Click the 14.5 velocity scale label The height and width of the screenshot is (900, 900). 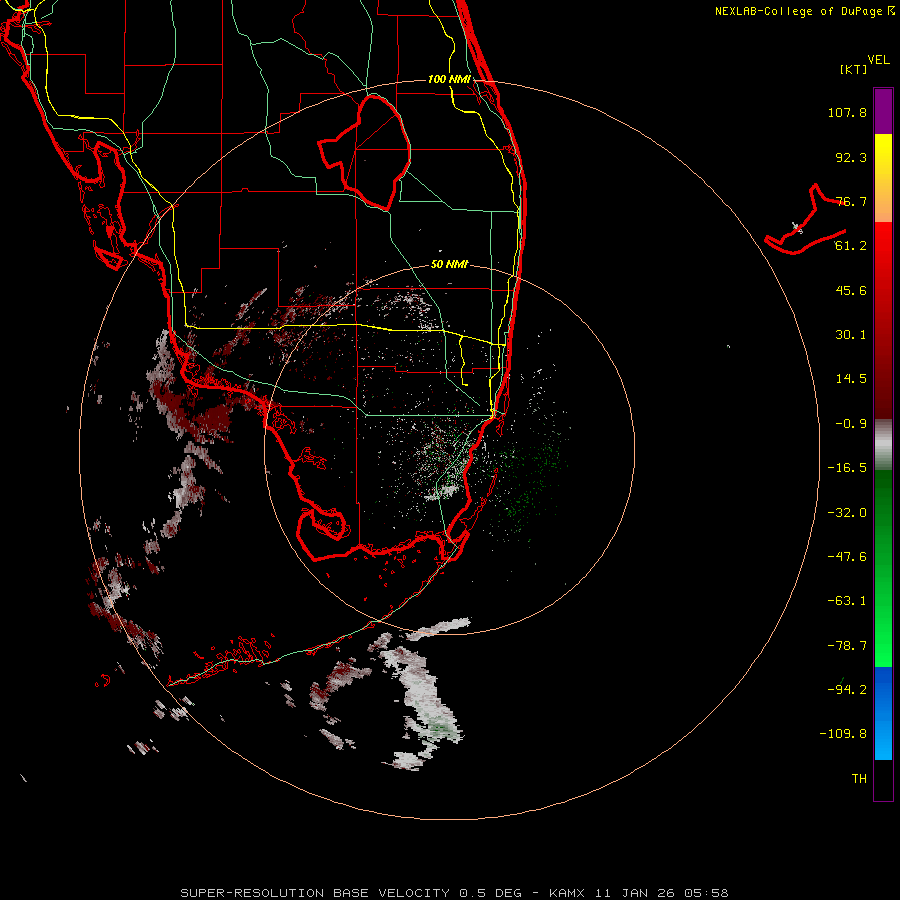851,379
